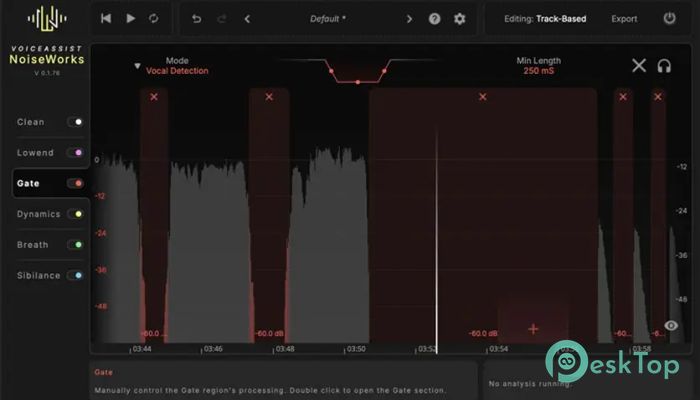The width and height of the screenshot is (700, 400).
Task: Toggle the Gate module switch
Action: [75, 183]
